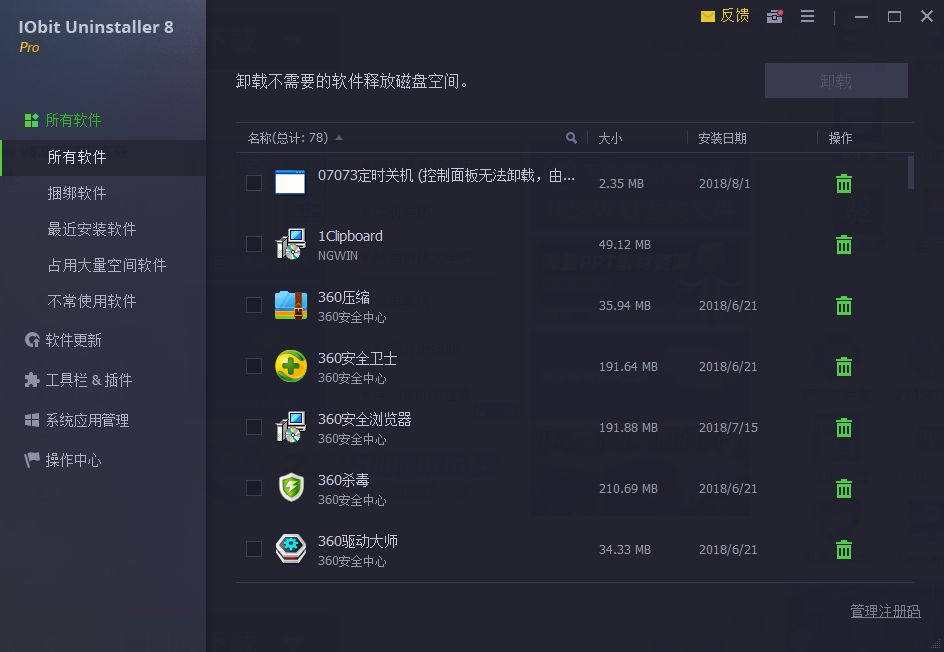This screenshot has width=944, height=652.
Task: Click the green grid icon beside 所有软件 heading
Action: [x=31, y=120]
